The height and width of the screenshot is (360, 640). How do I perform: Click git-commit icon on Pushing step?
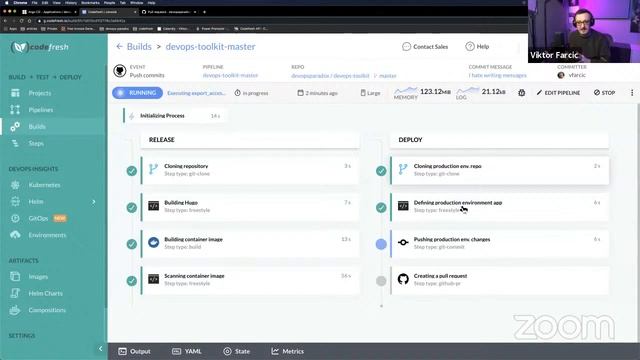point(403,242)
